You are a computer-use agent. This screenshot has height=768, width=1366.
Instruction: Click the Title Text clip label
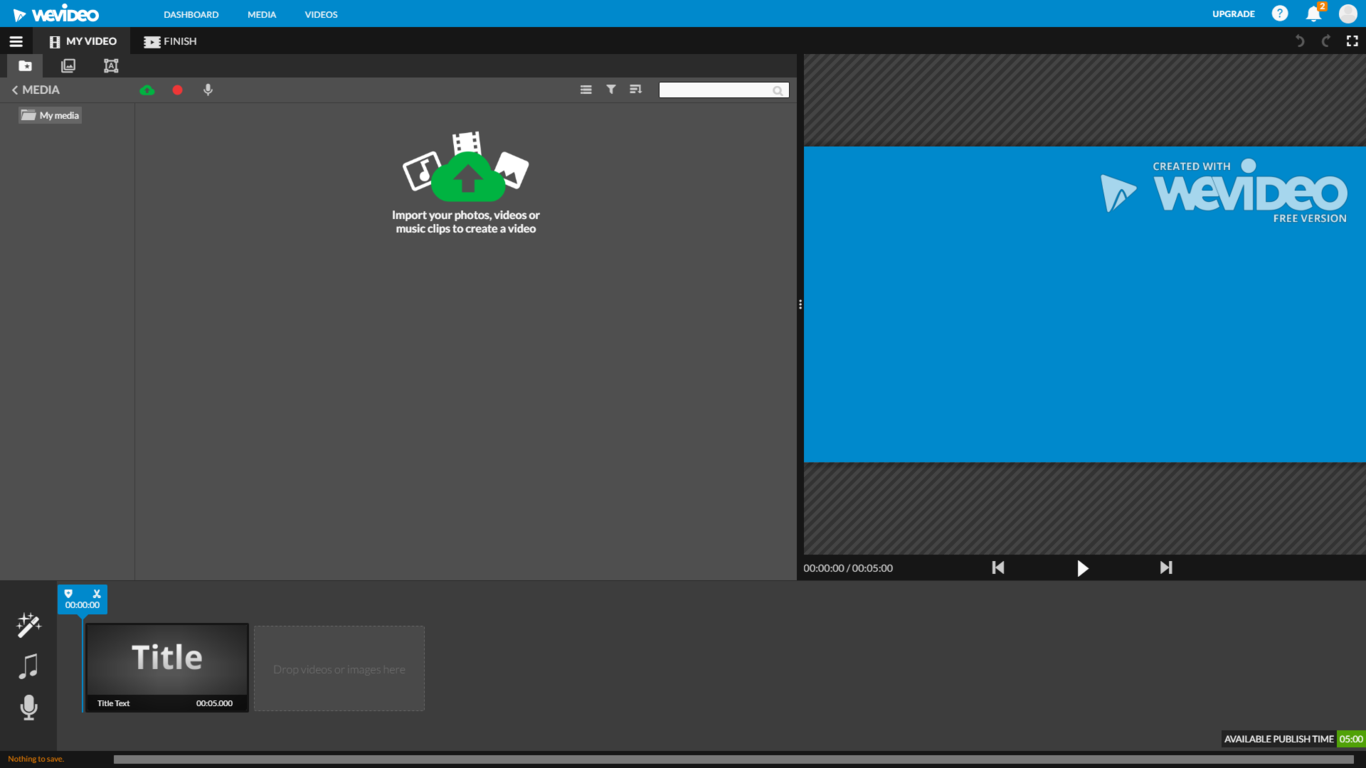113,703
